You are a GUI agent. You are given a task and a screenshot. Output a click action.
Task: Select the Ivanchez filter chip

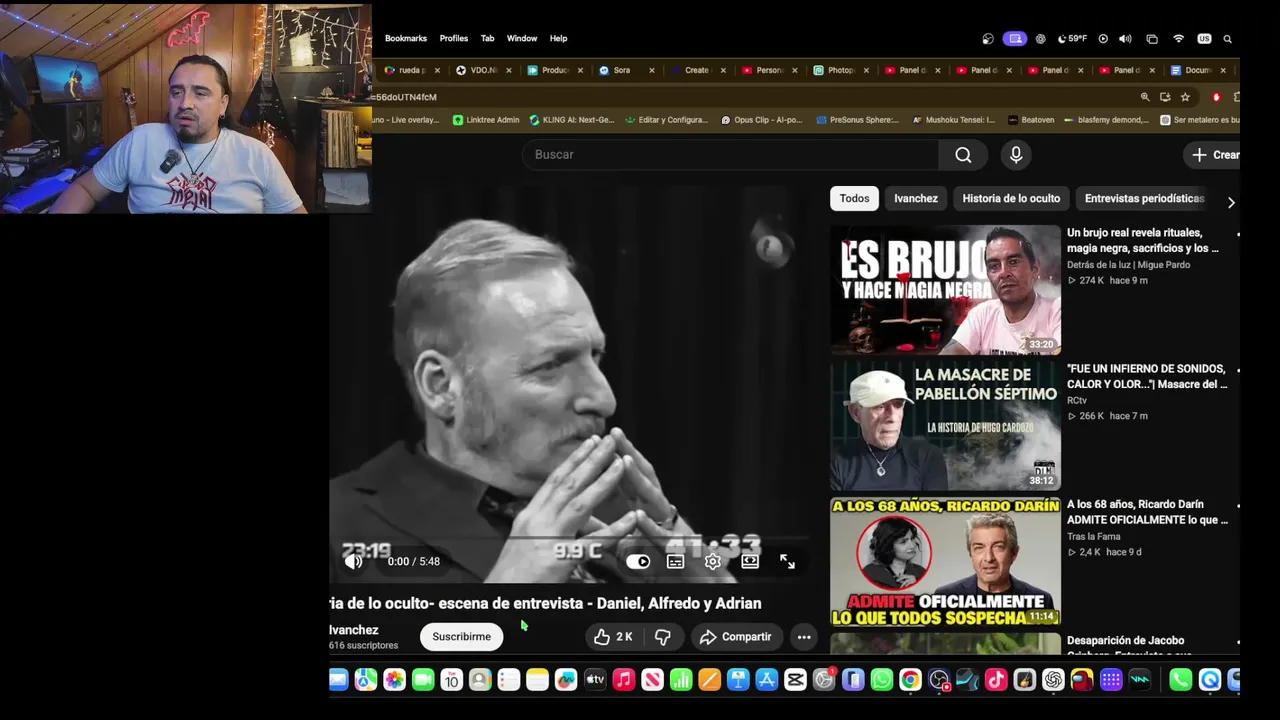pos(916,198)
